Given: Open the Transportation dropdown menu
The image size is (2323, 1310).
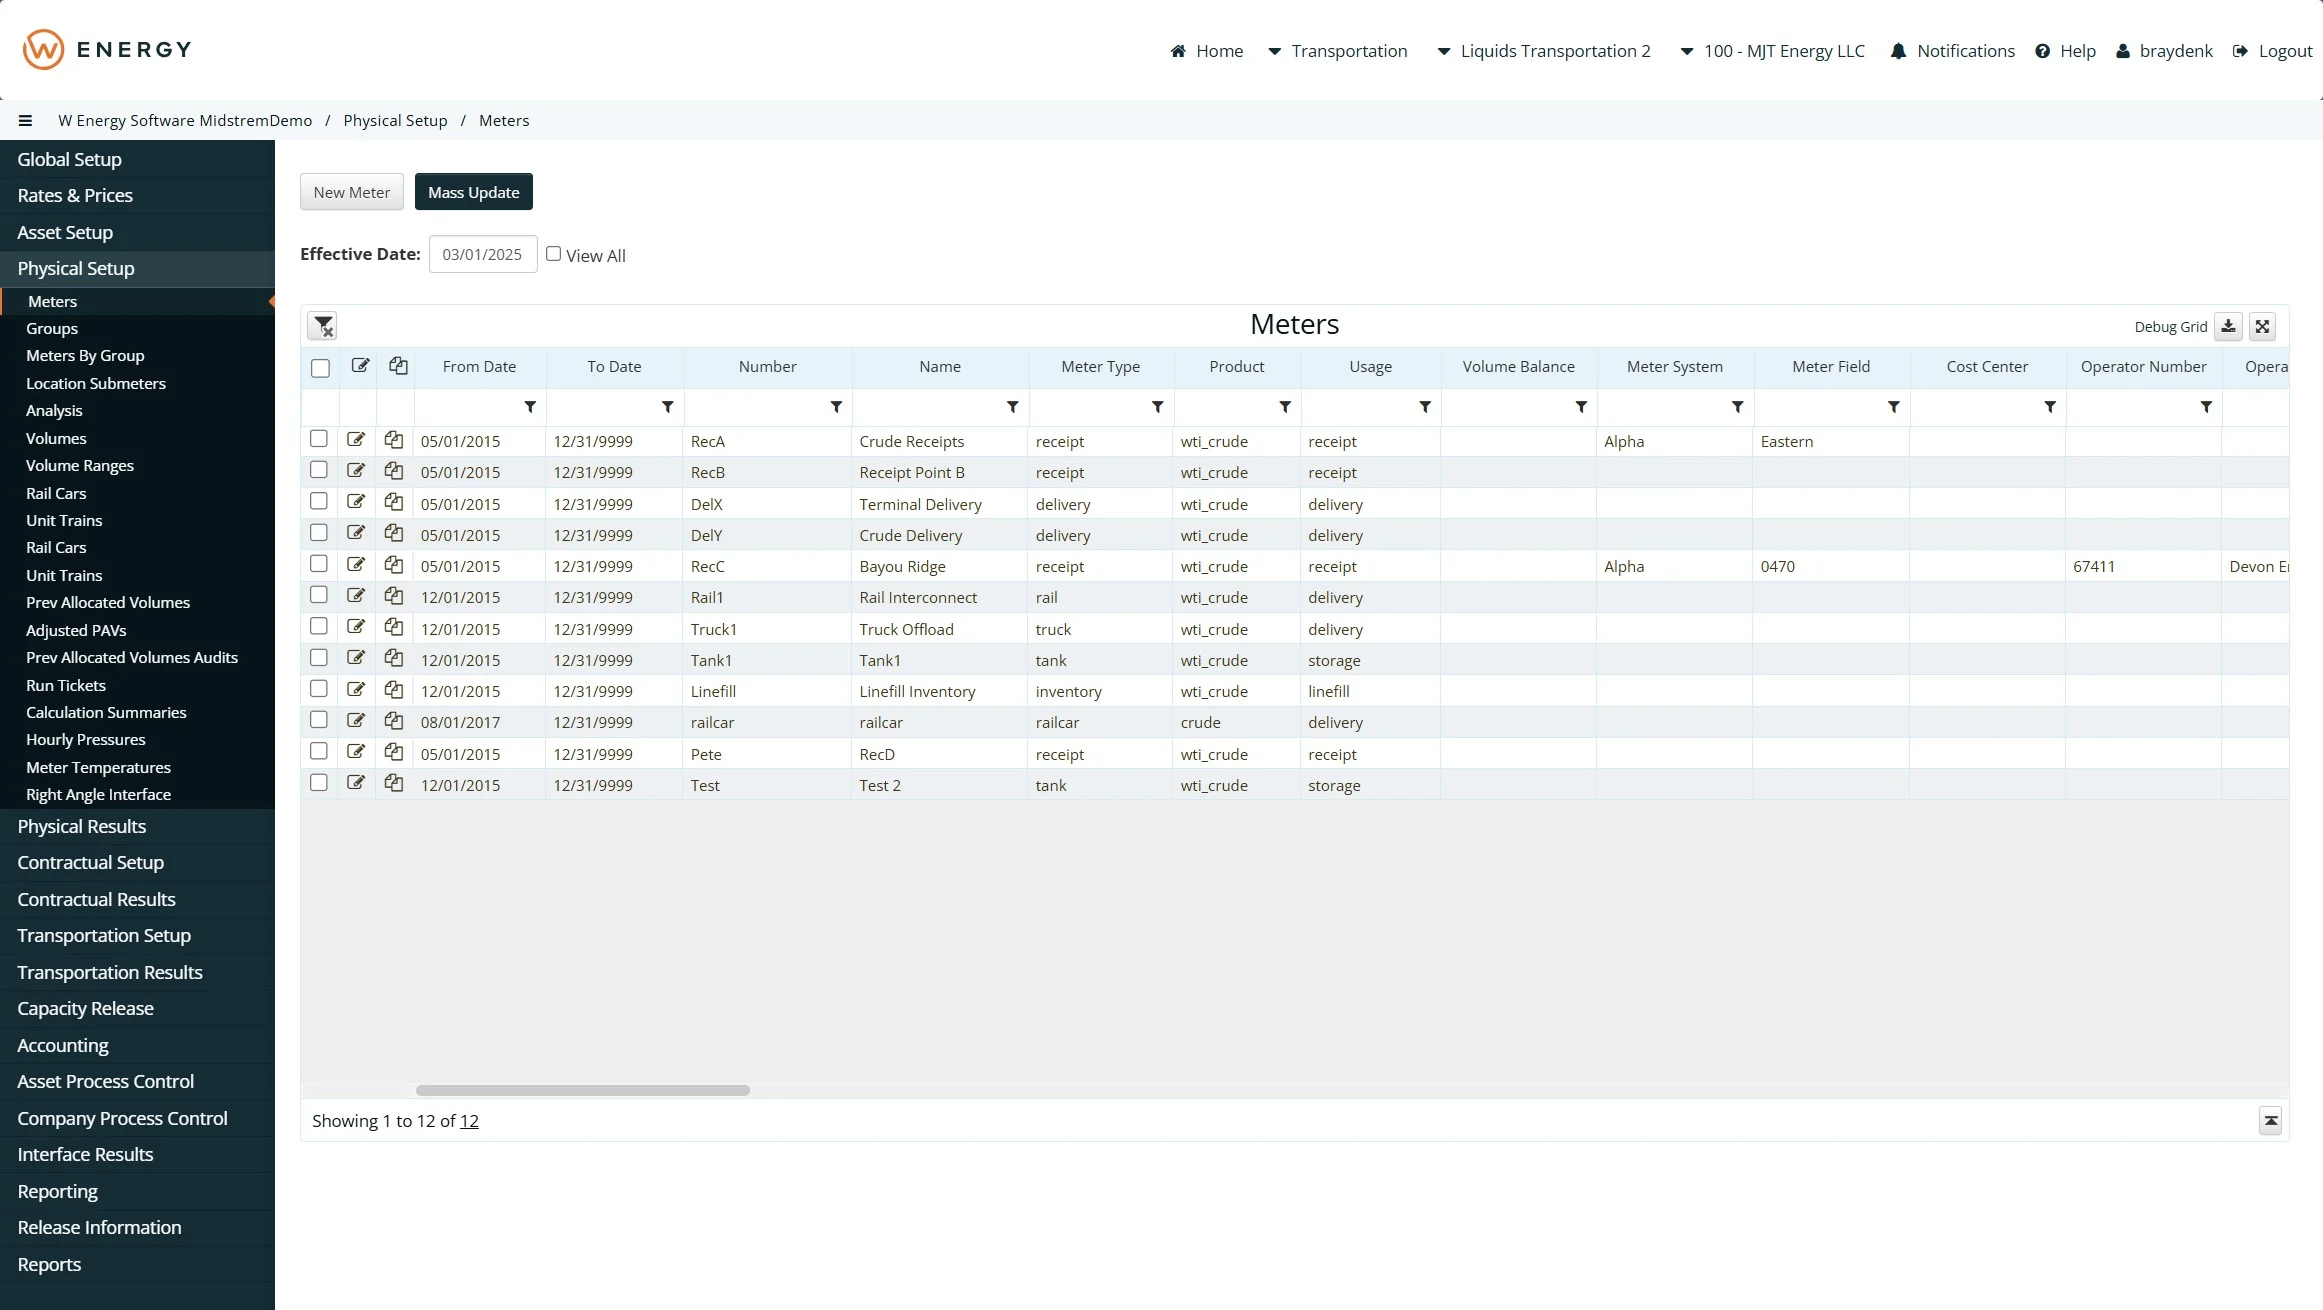Looking at the screenshot, I should 1337,51.
